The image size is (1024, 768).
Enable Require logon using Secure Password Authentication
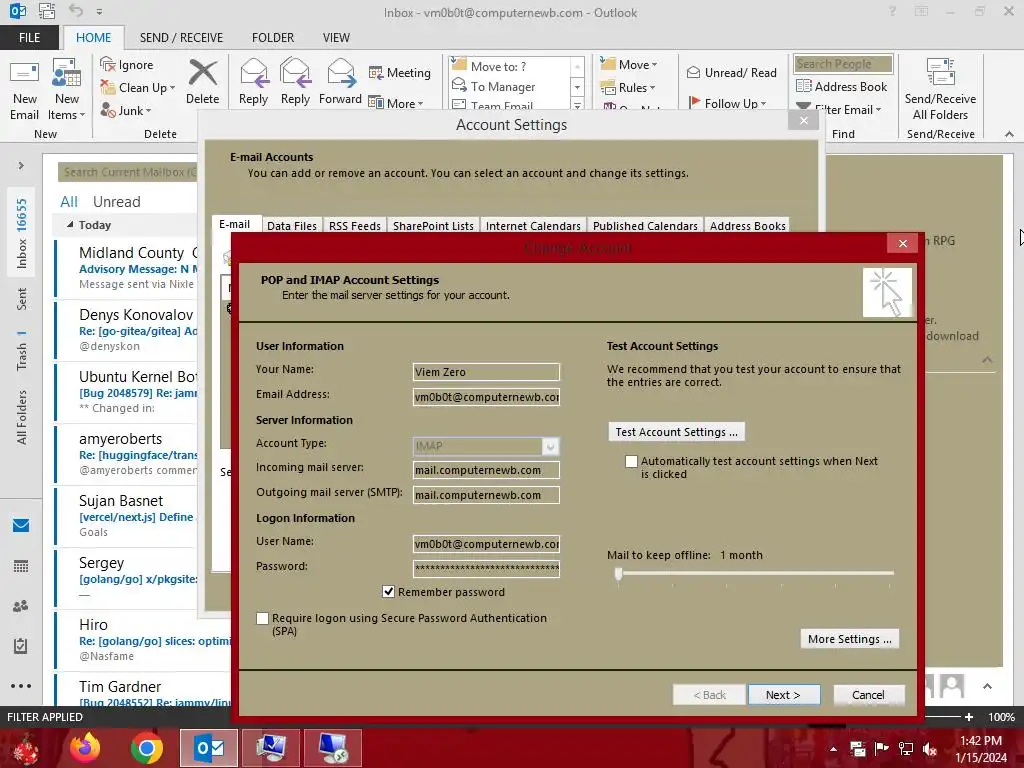263,618
